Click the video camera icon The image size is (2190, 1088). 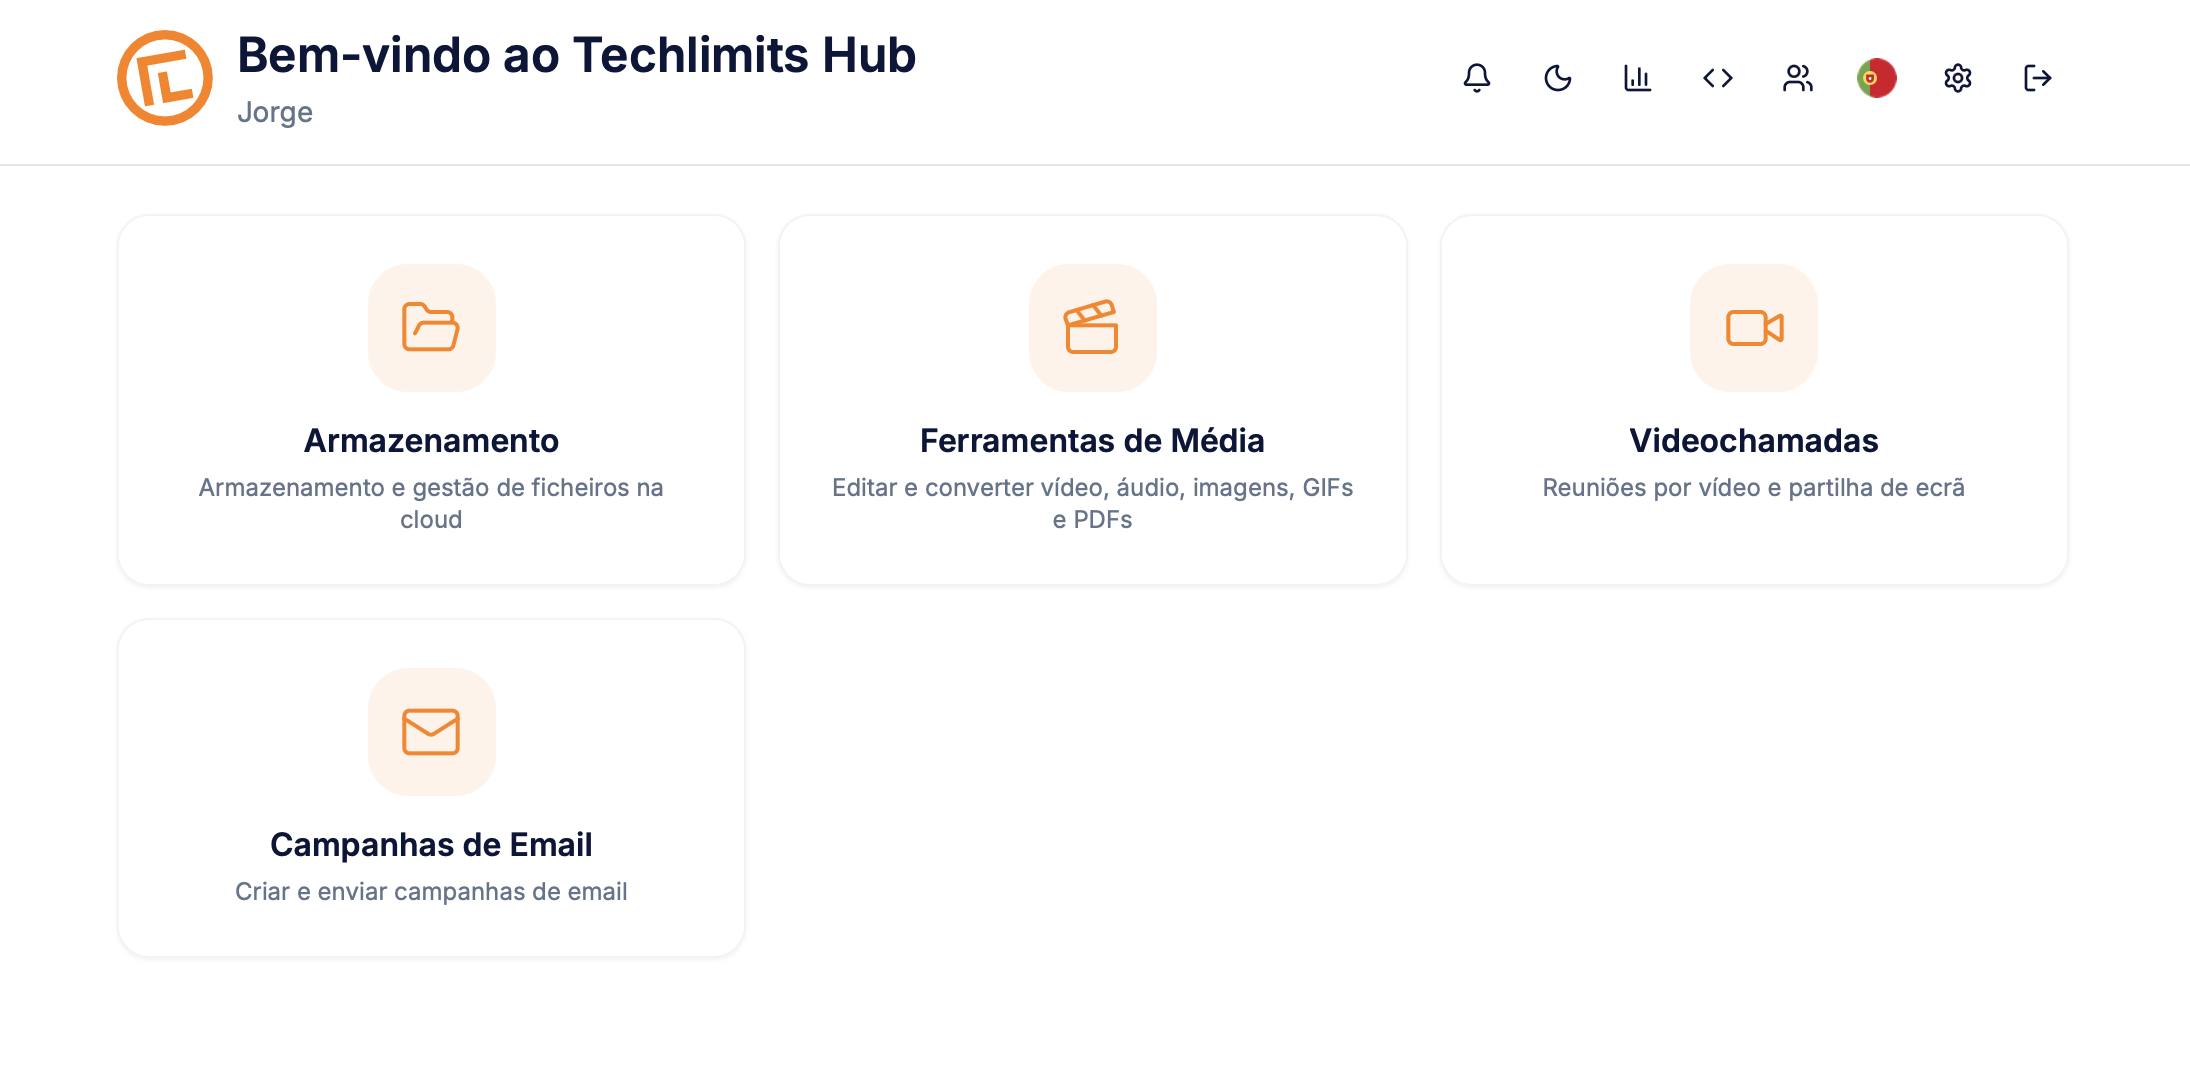1754,327
